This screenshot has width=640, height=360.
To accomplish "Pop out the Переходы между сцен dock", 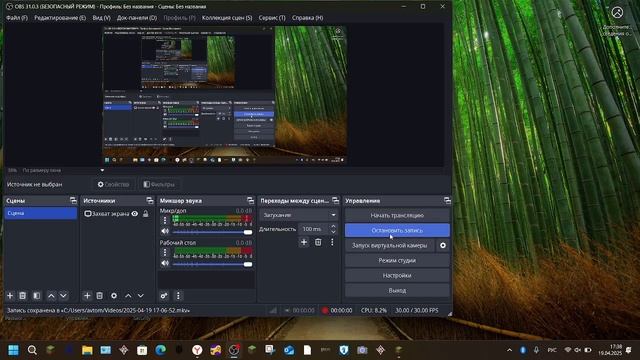I will [x=335, y=200].
